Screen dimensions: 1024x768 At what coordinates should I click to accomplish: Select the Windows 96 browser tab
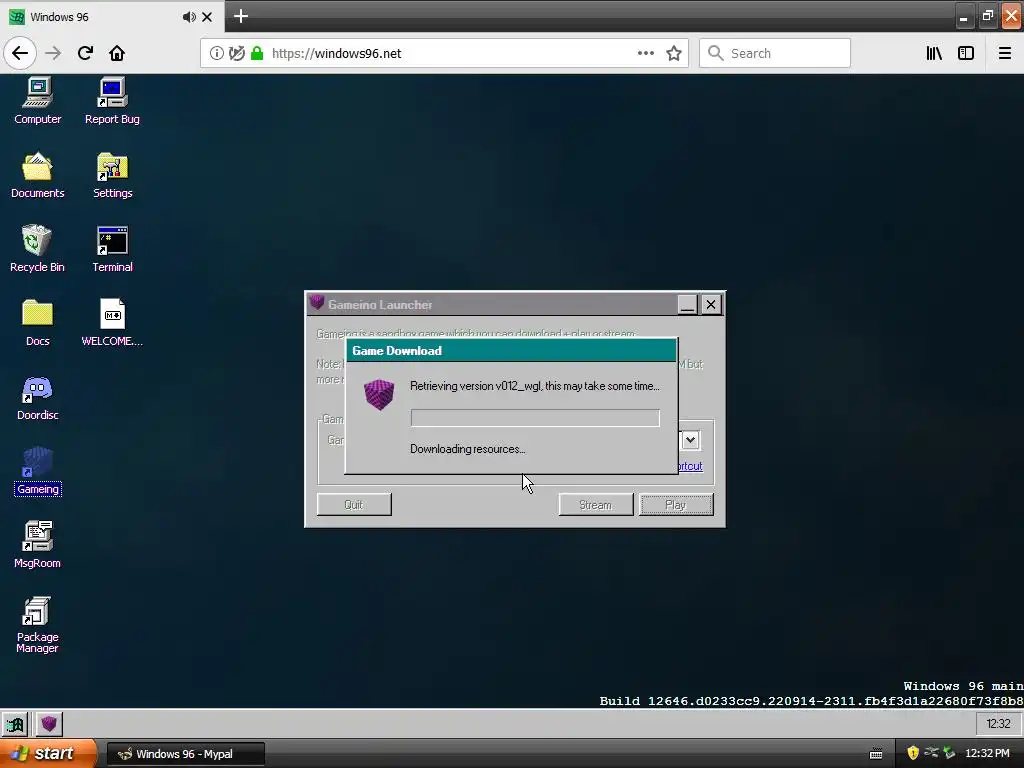tap(112, 17)
